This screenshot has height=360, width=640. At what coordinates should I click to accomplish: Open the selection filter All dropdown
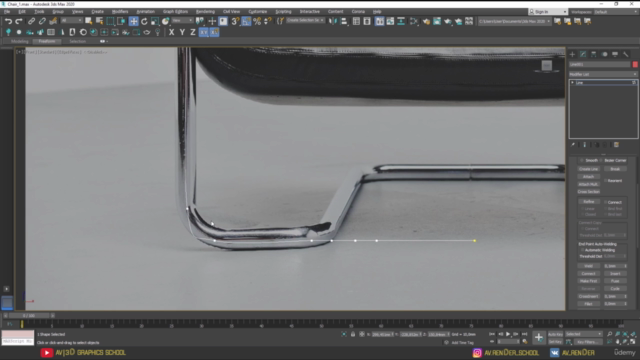point(71,21)
